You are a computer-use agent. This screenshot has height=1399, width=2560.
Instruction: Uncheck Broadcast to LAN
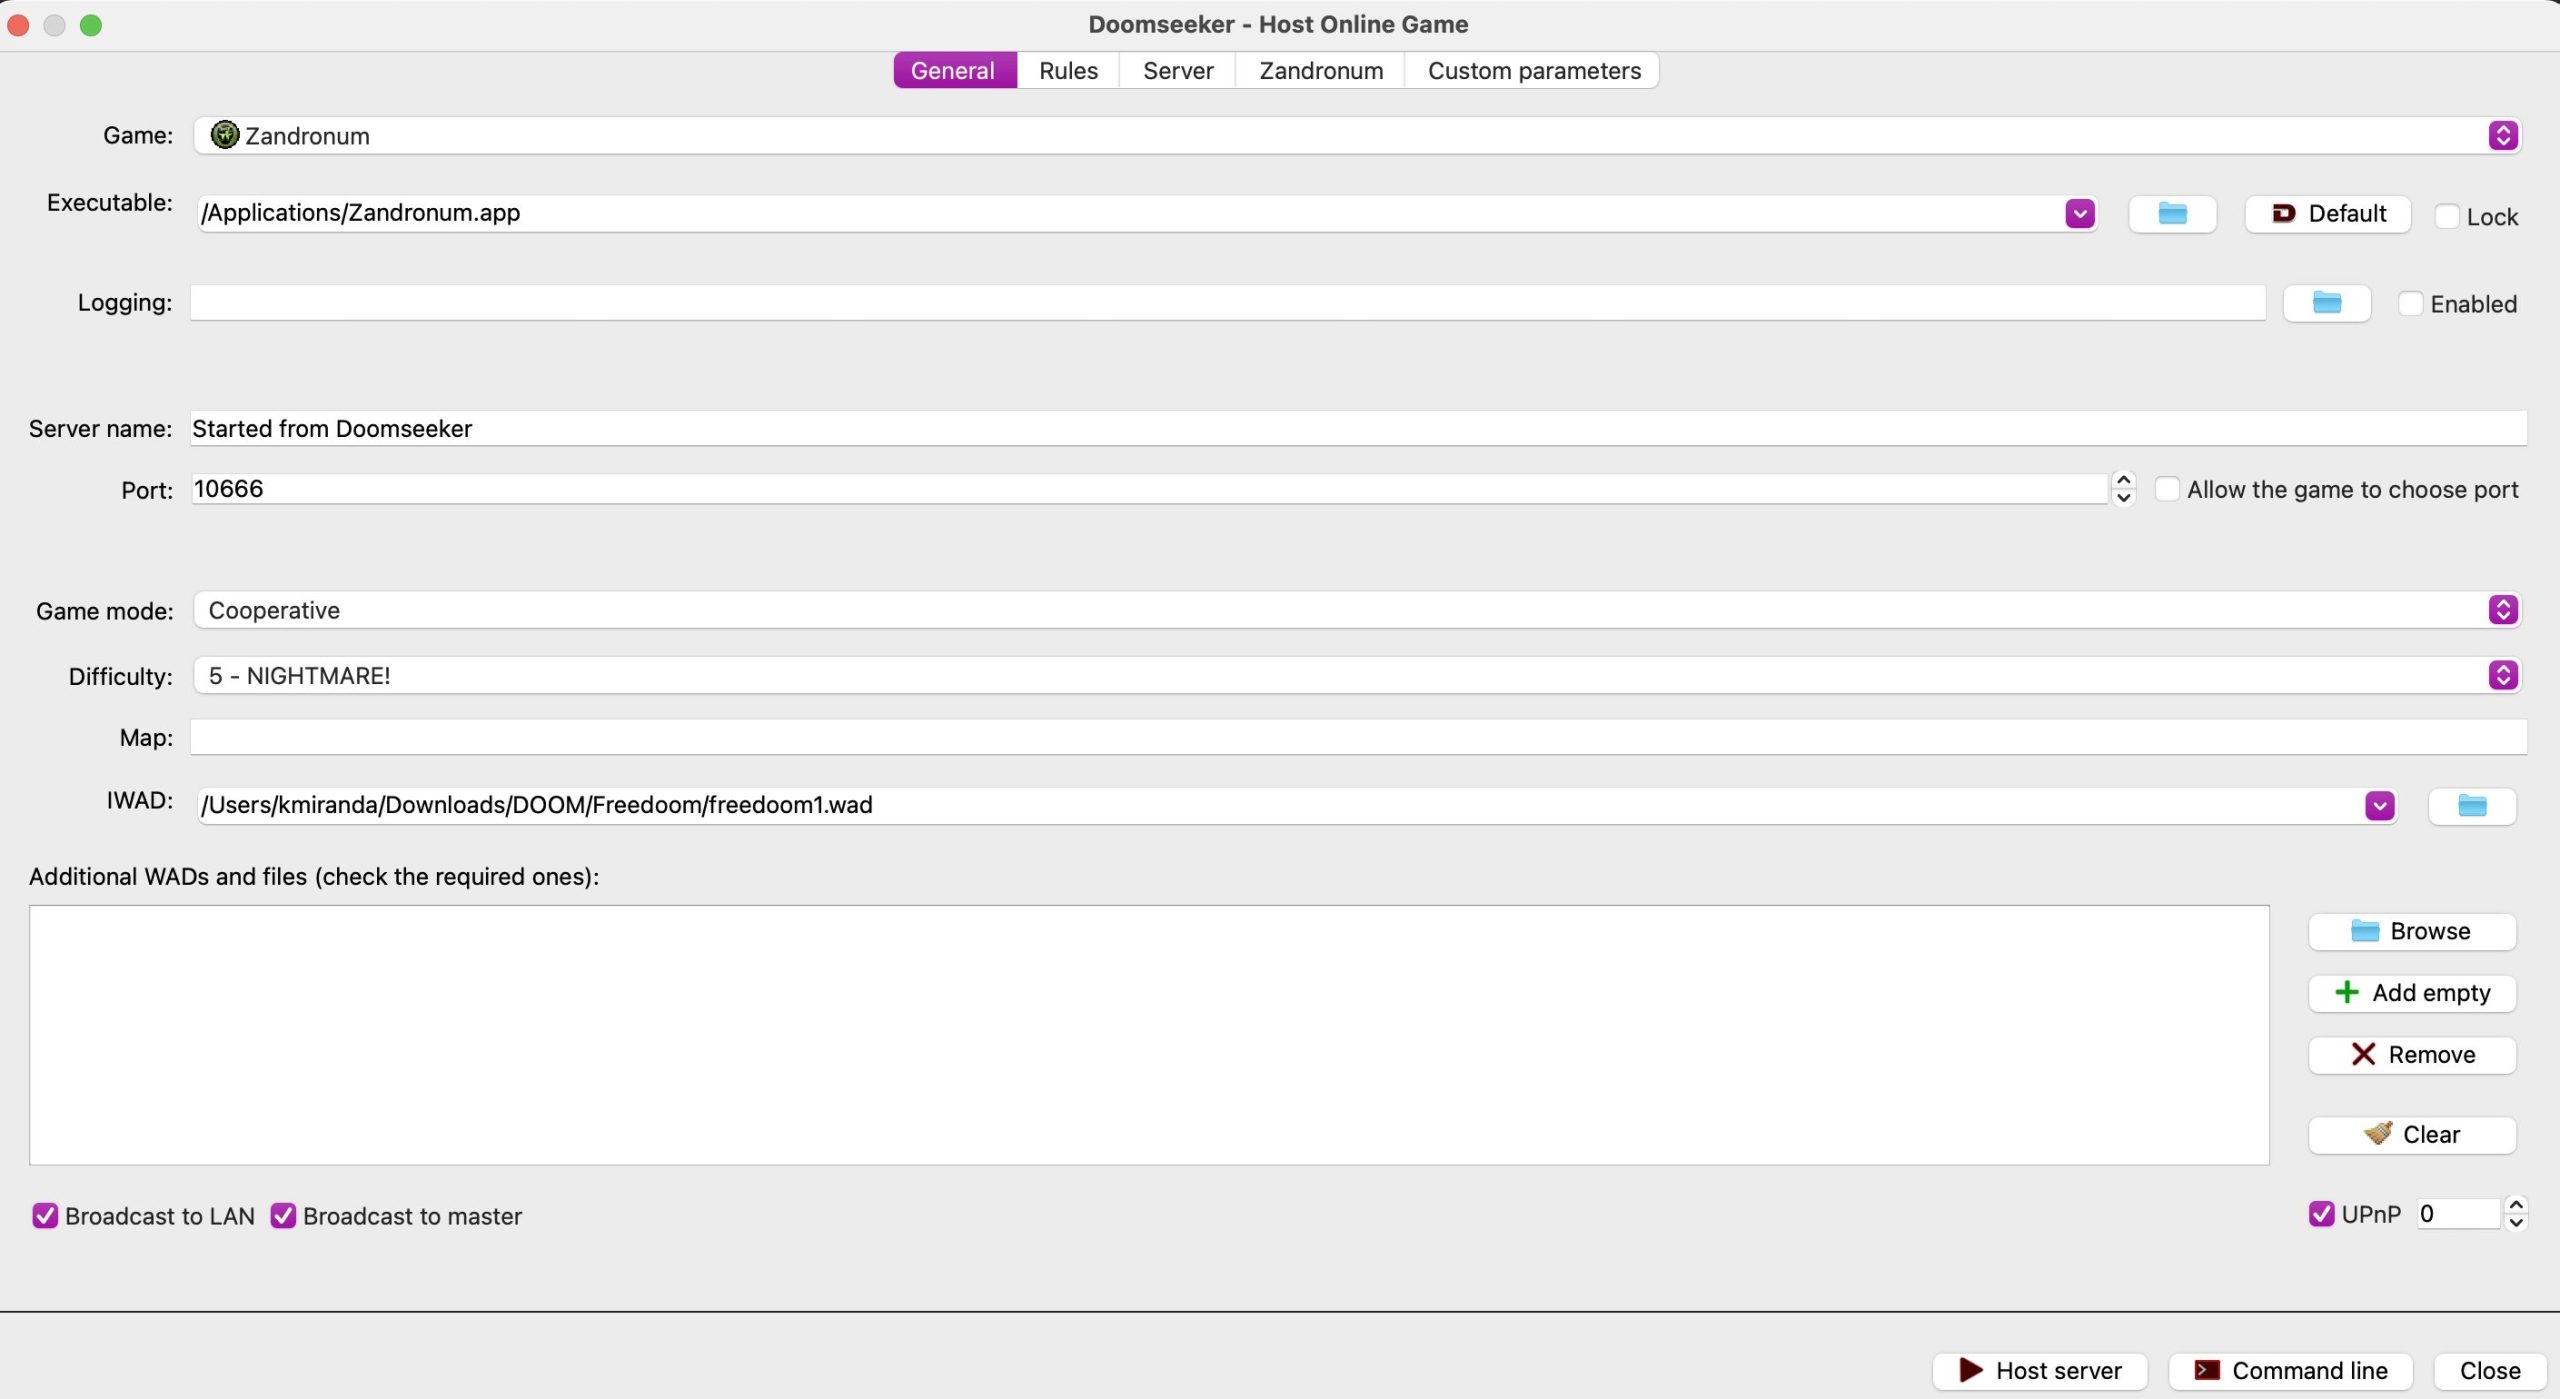pos(45,1216)
